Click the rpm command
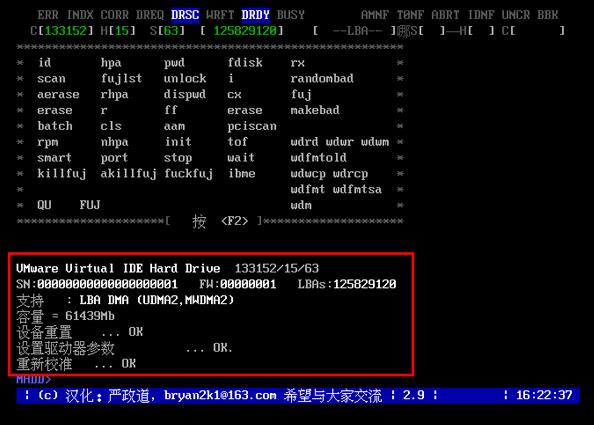 48,142
